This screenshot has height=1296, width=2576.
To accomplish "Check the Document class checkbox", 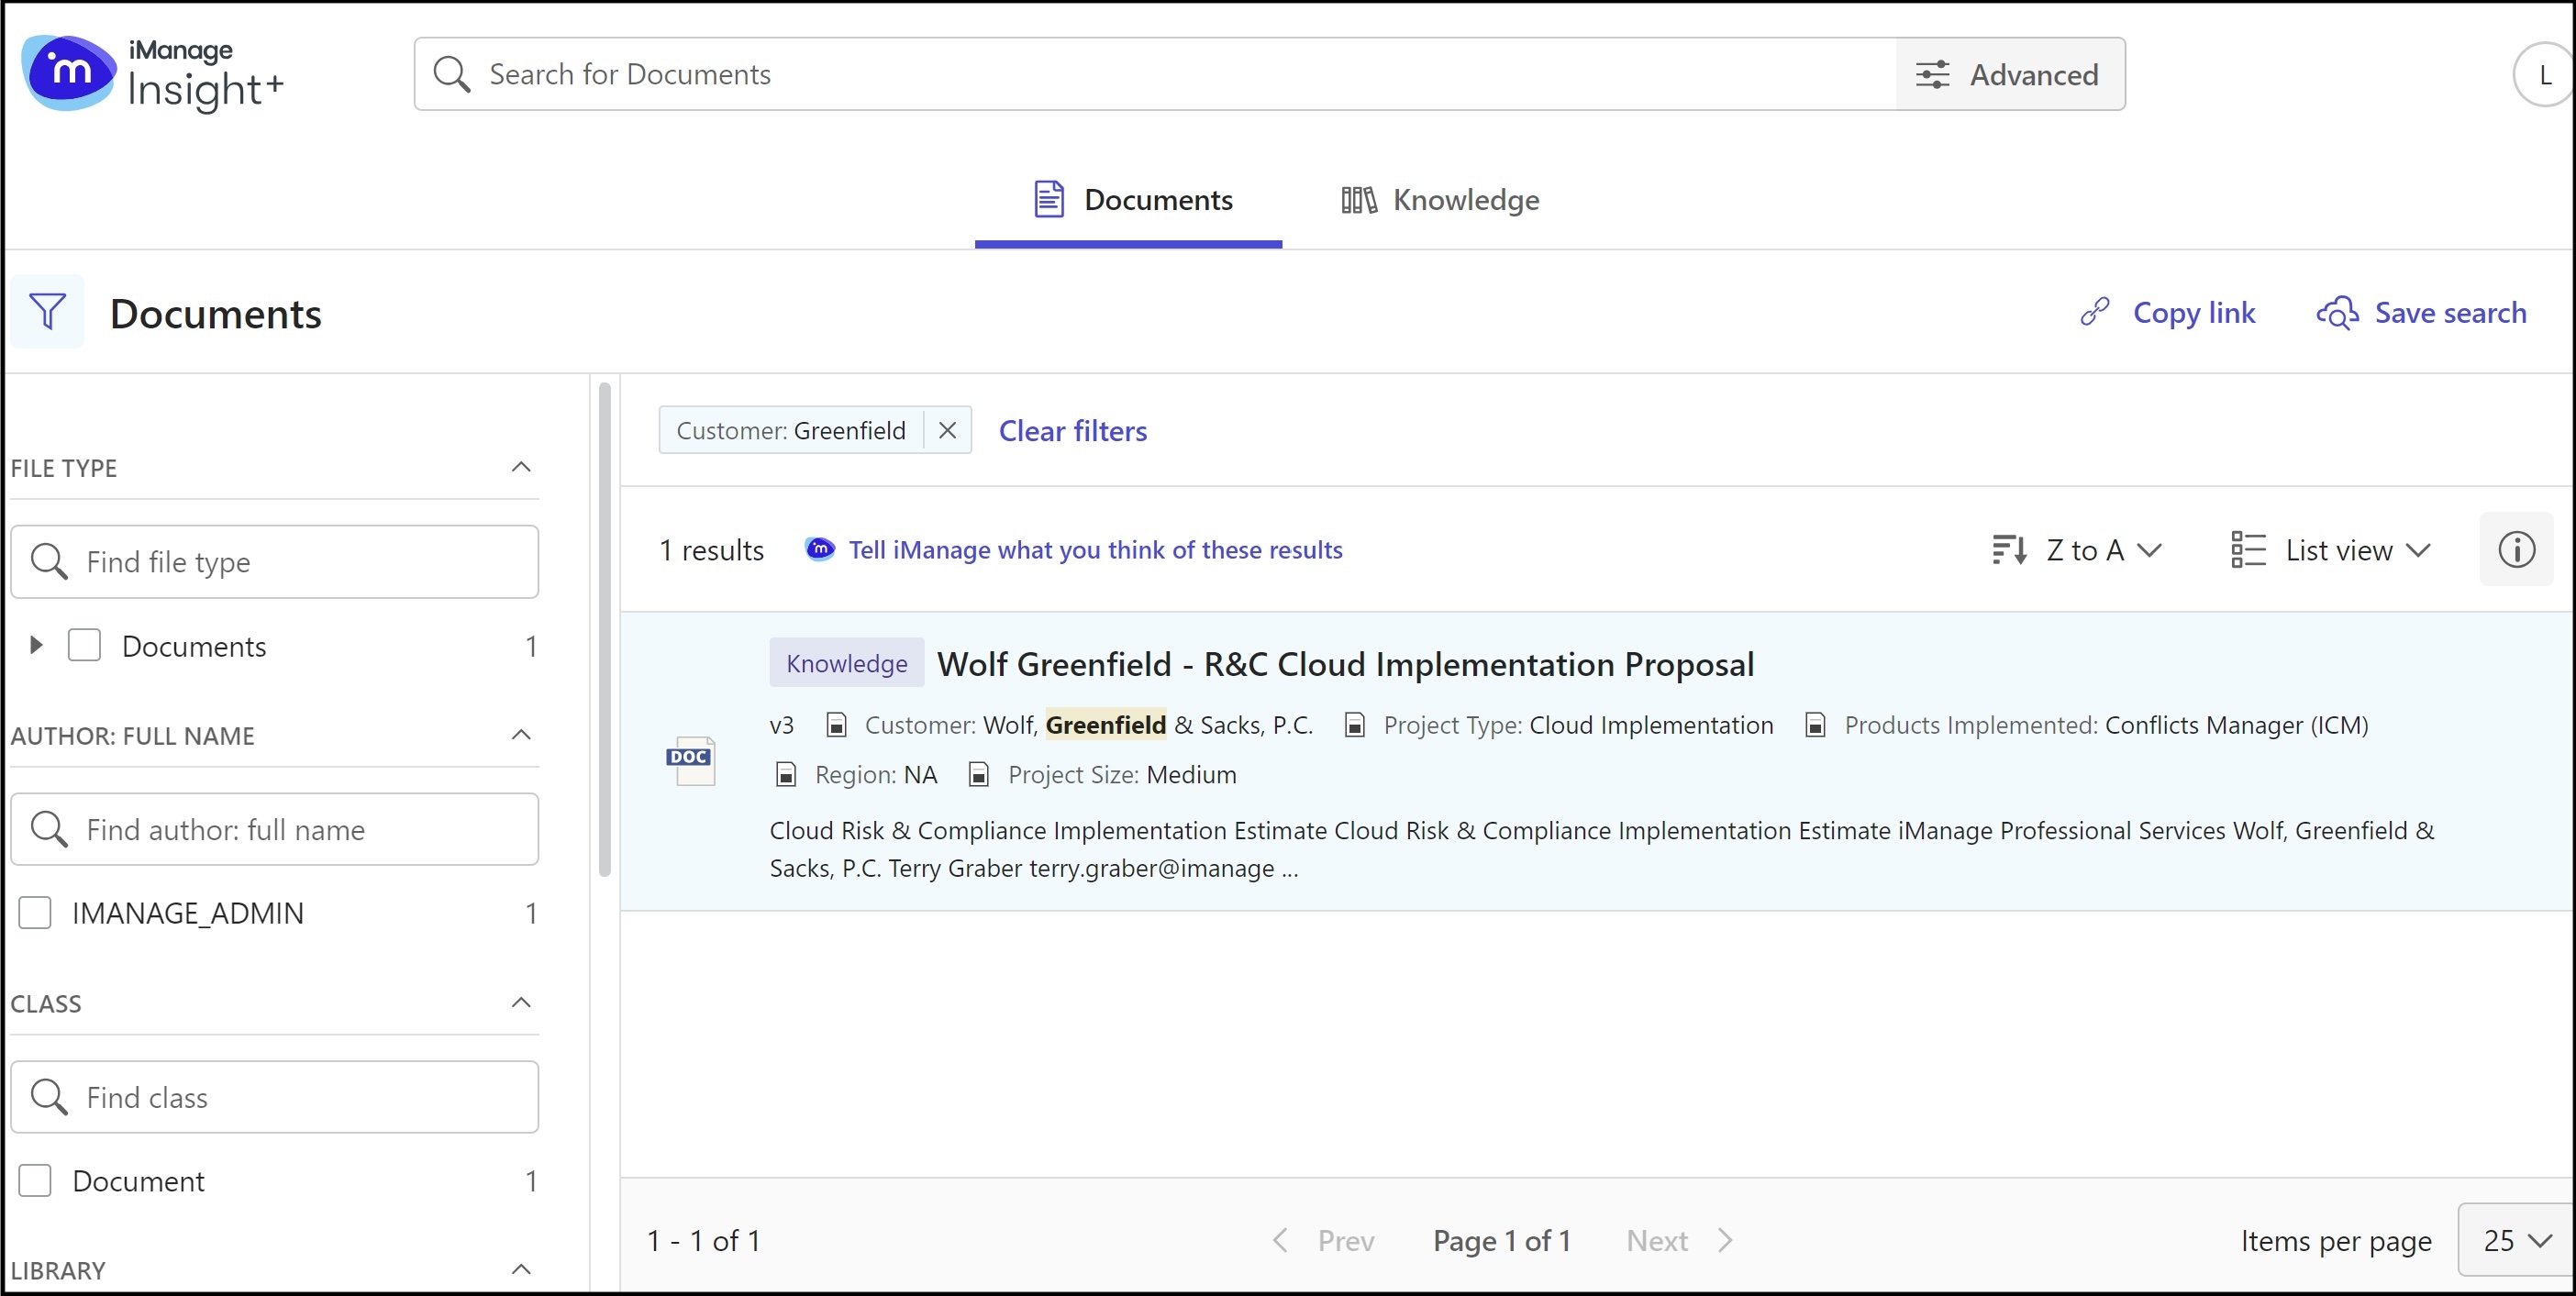I will coord(36,1180).
